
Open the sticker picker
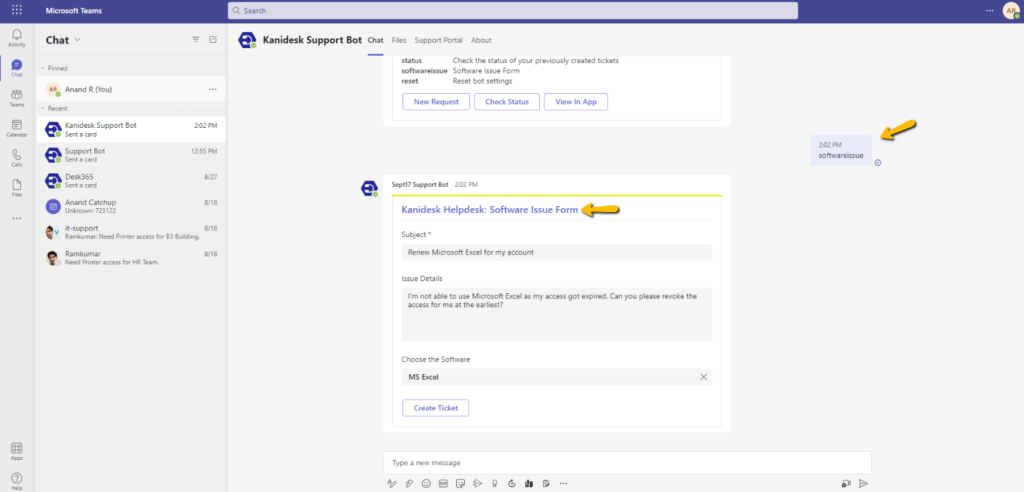point(460,484)
